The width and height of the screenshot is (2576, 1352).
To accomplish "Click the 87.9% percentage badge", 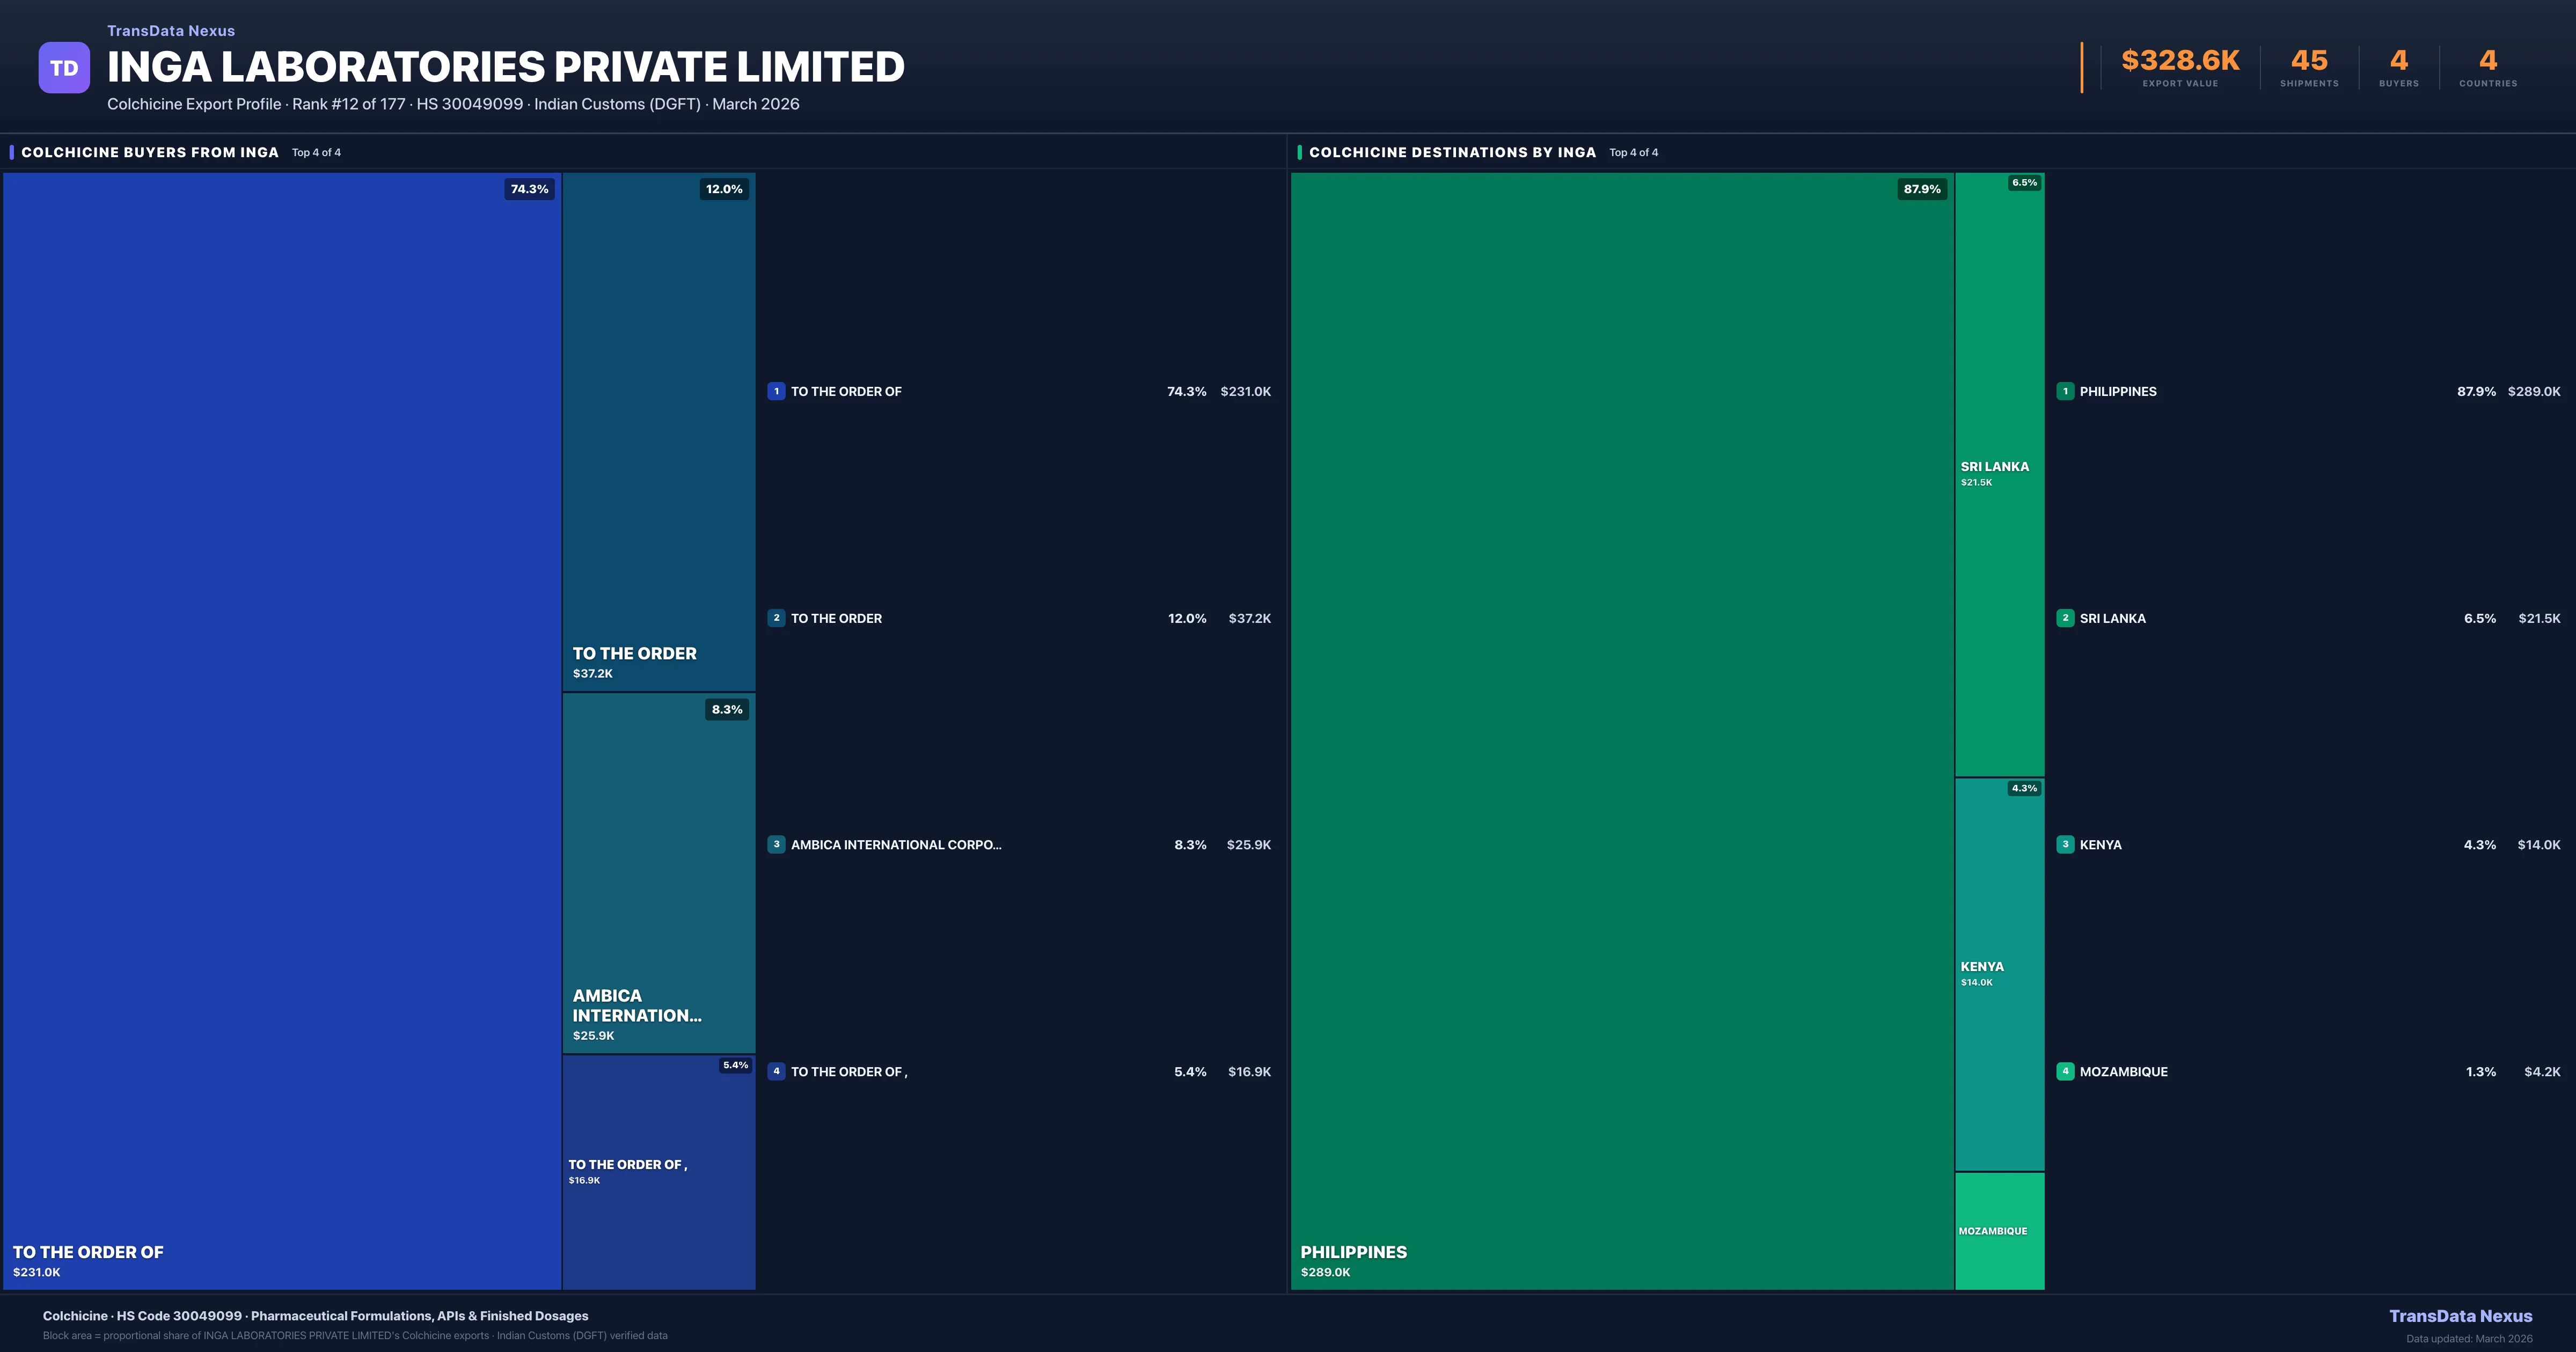I will tap(1921, 189).
